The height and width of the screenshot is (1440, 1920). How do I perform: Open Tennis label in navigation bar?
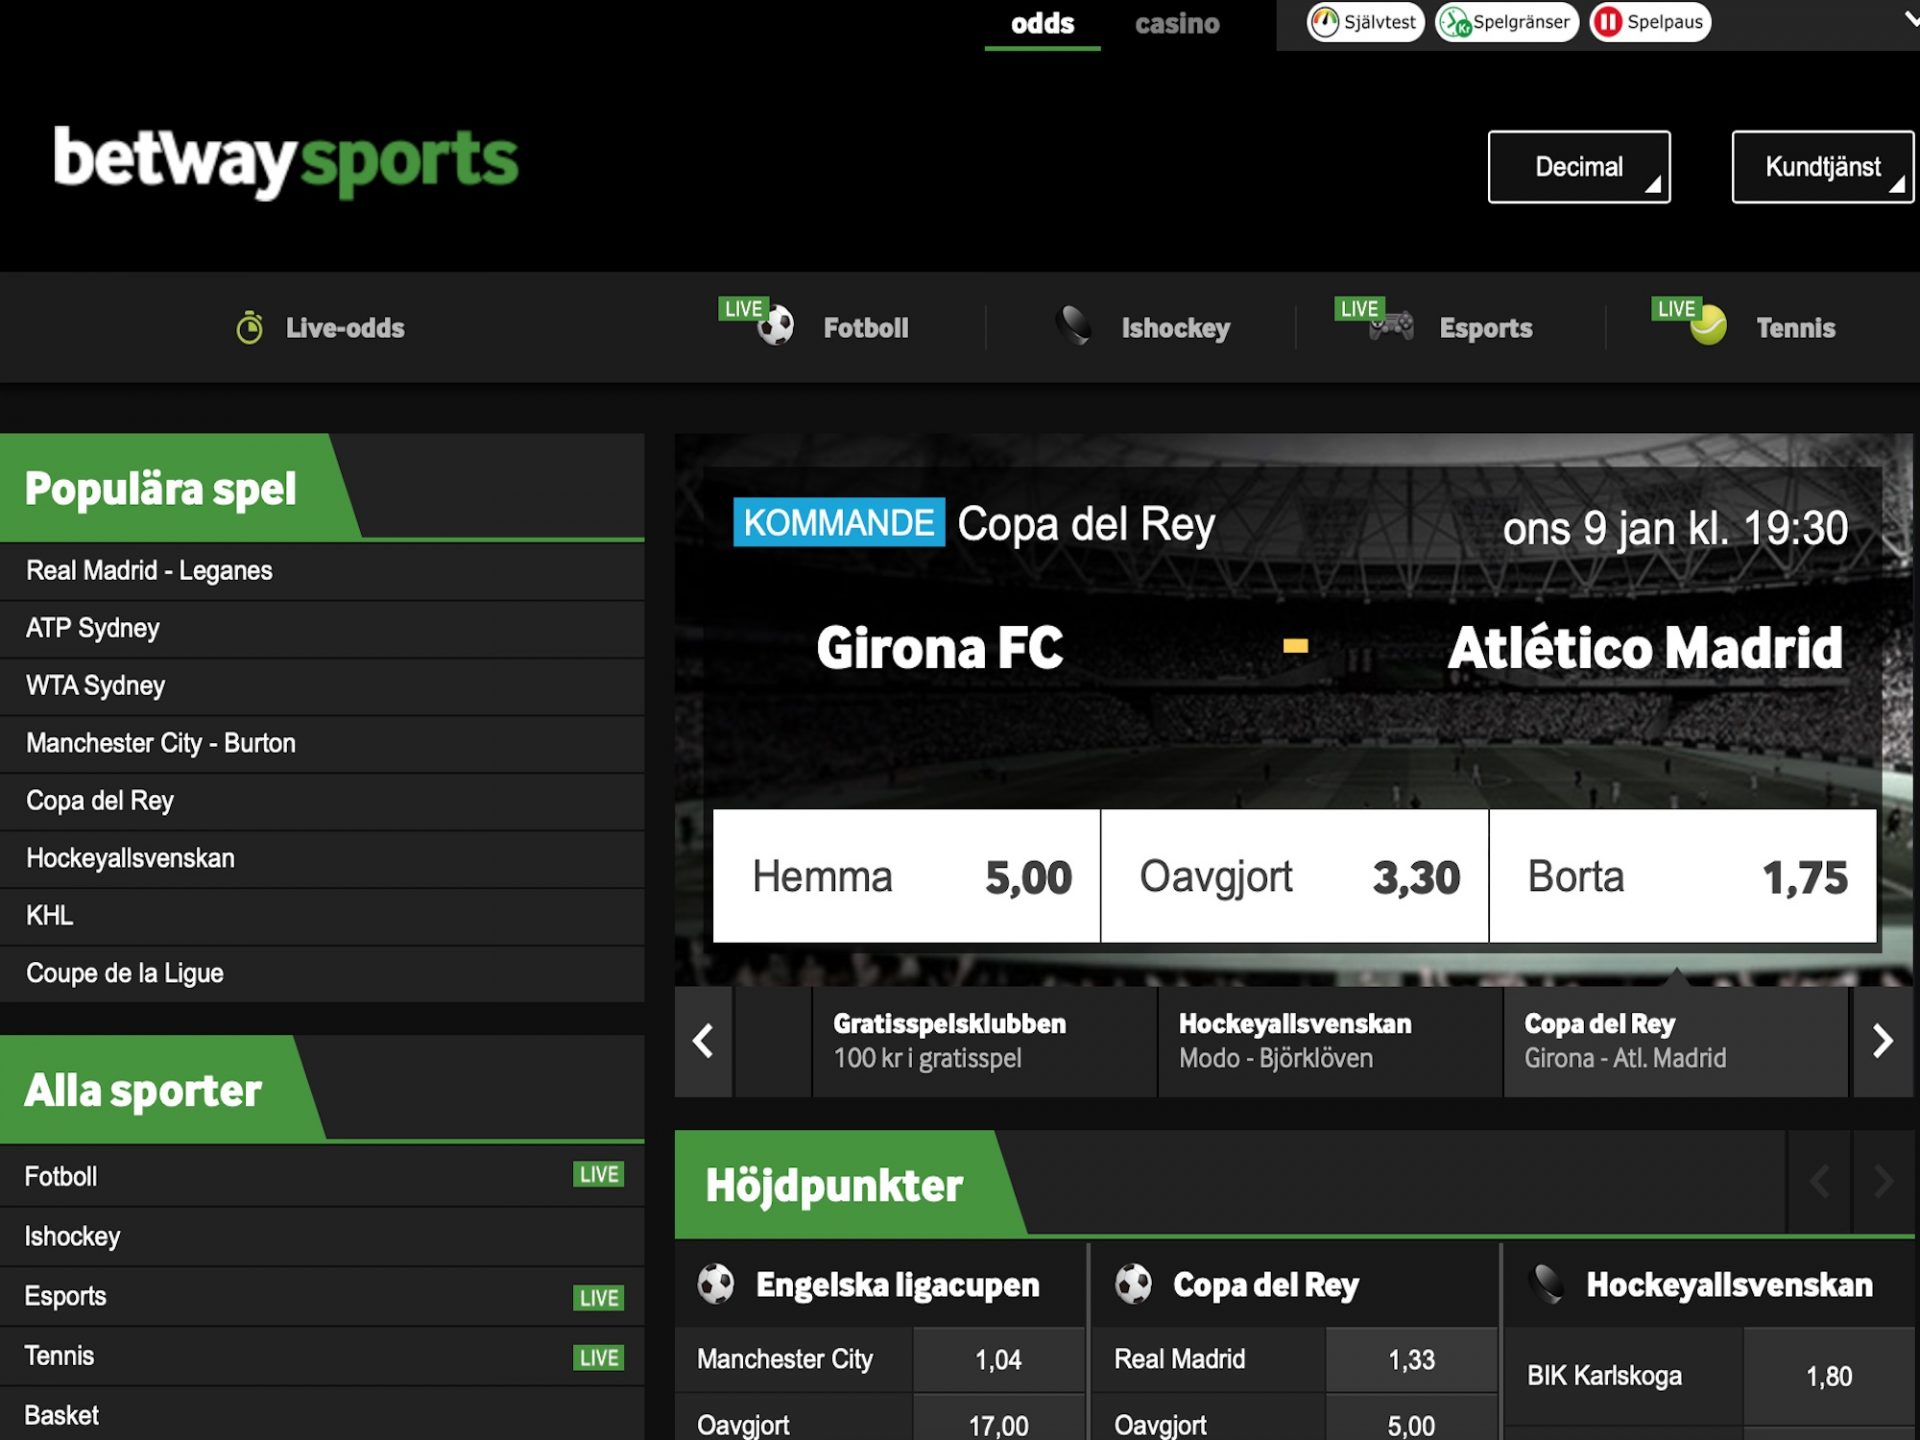pos(1796,328)
